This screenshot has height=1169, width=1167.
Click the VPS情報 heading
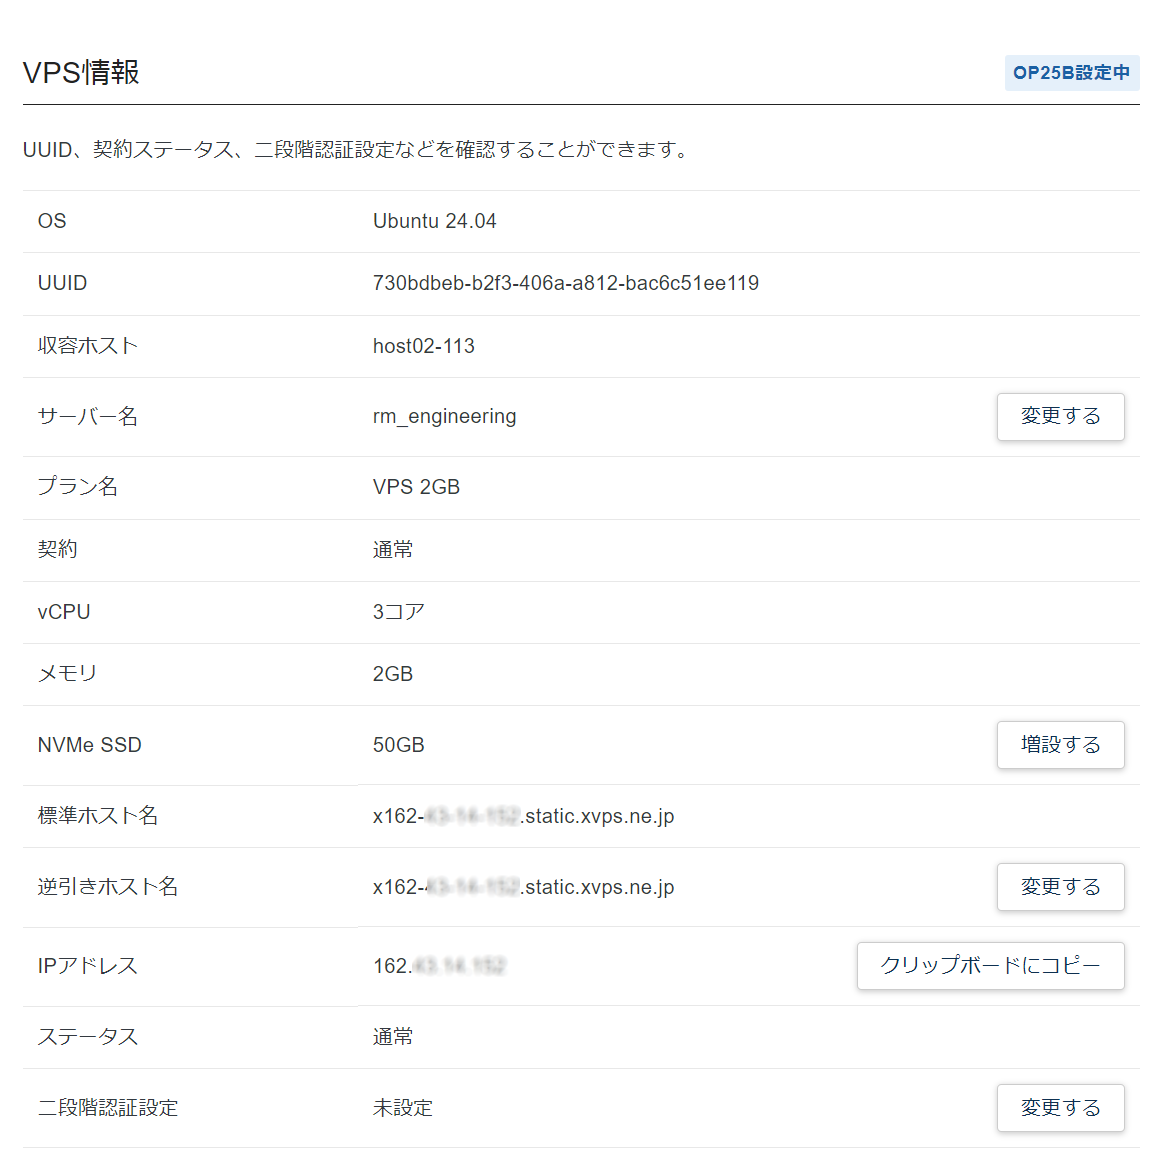(x=81, y=72)
